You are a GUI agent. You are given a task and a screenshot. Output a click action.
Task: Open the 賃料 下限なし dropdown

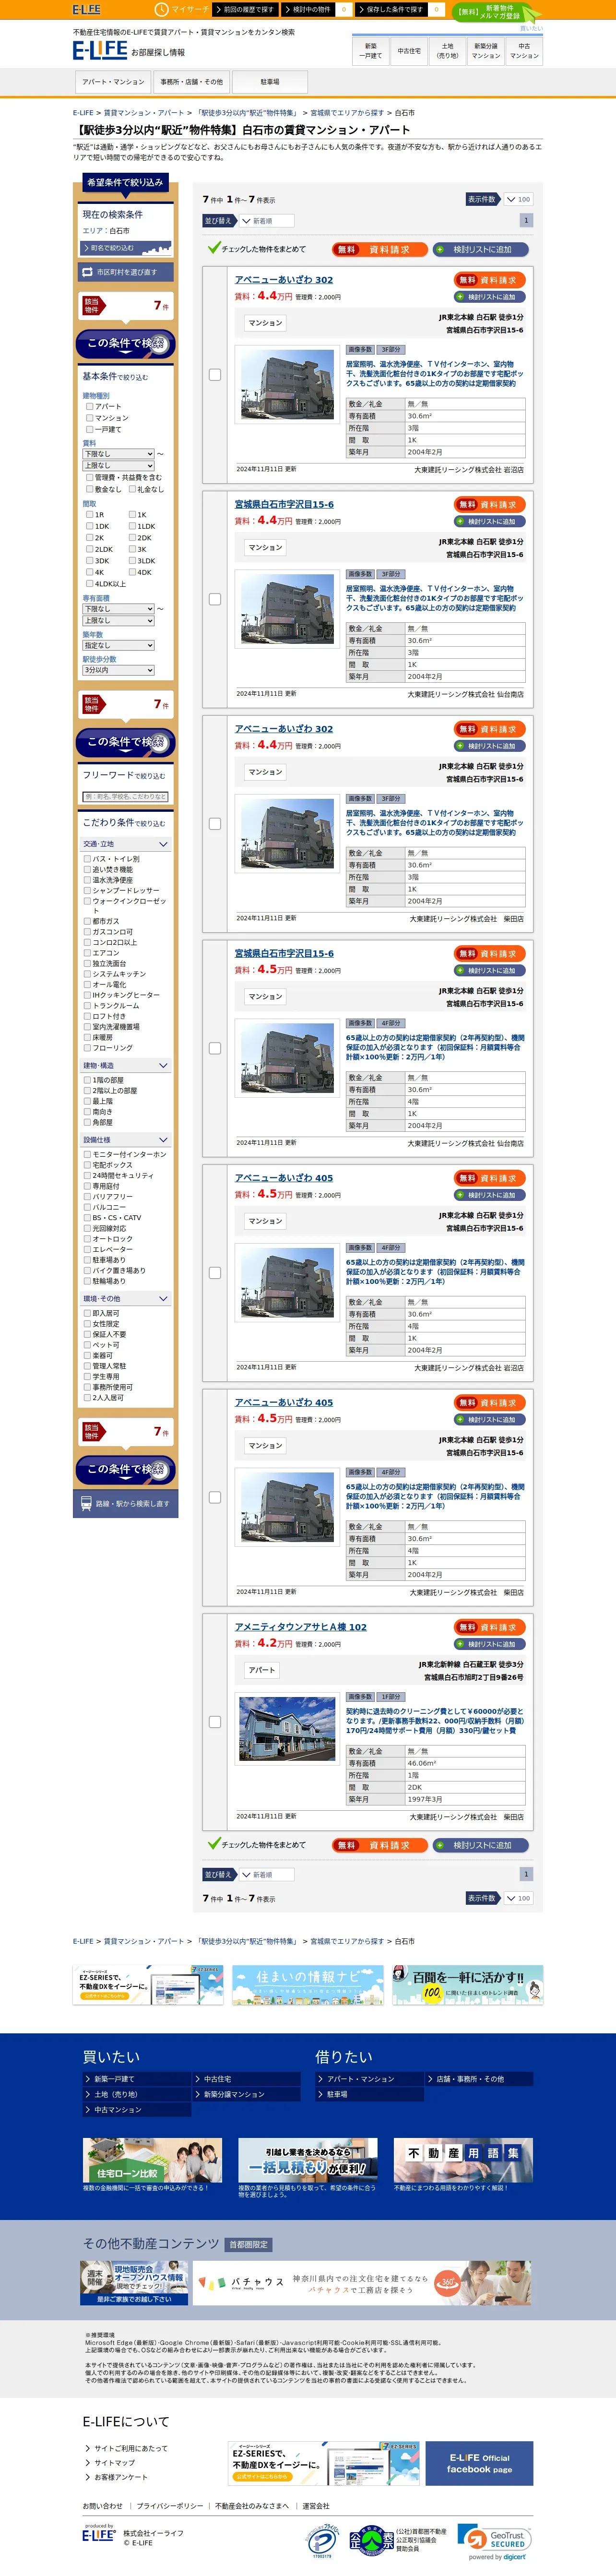[118, 454]
